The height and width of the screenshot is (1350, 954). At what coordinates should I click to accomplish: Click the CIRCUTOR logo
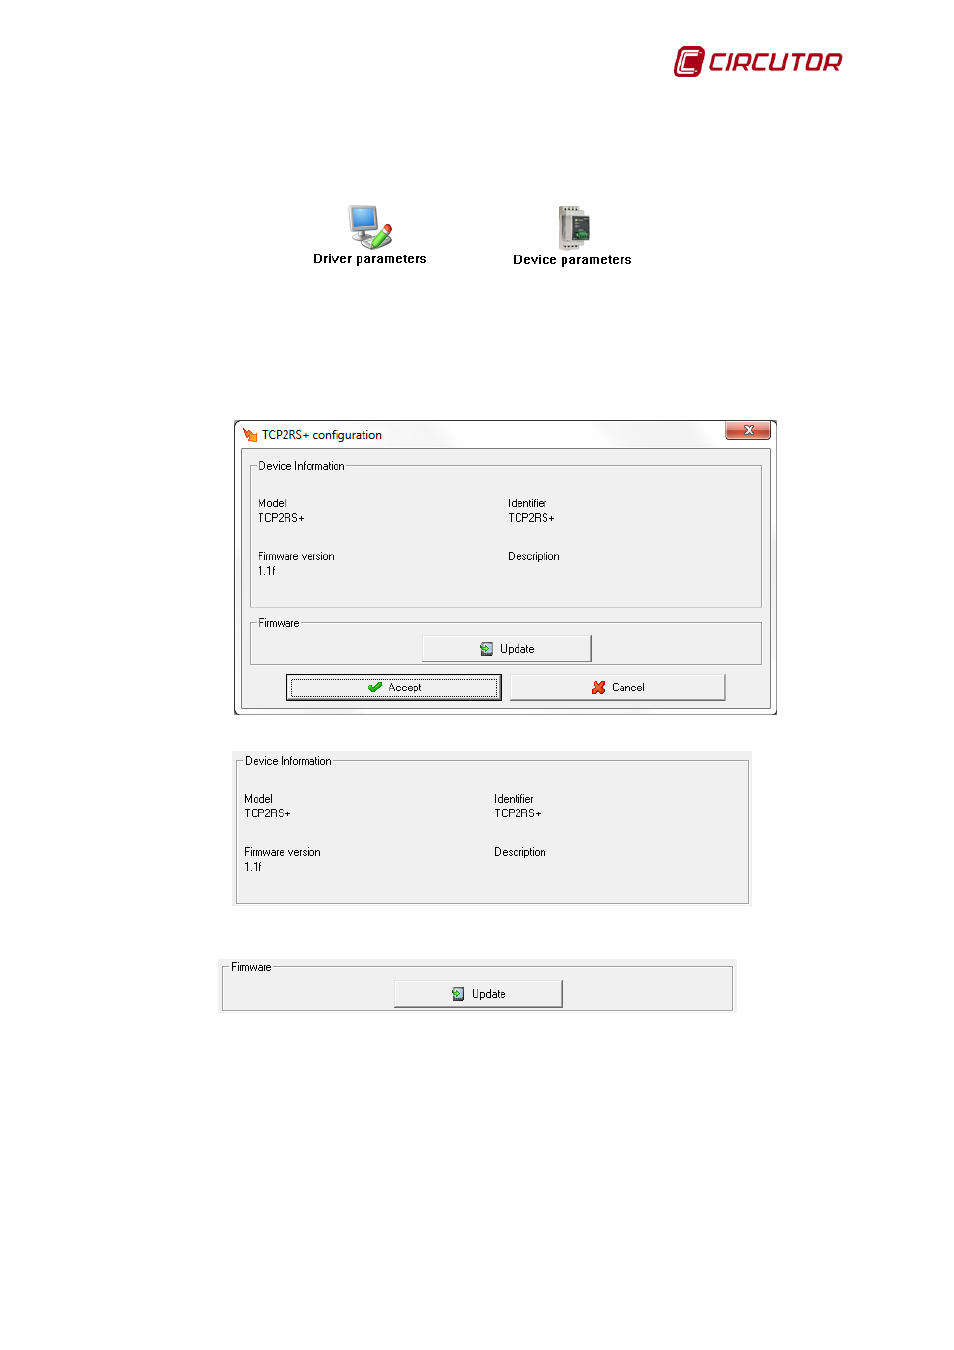[x=758, y=62]
